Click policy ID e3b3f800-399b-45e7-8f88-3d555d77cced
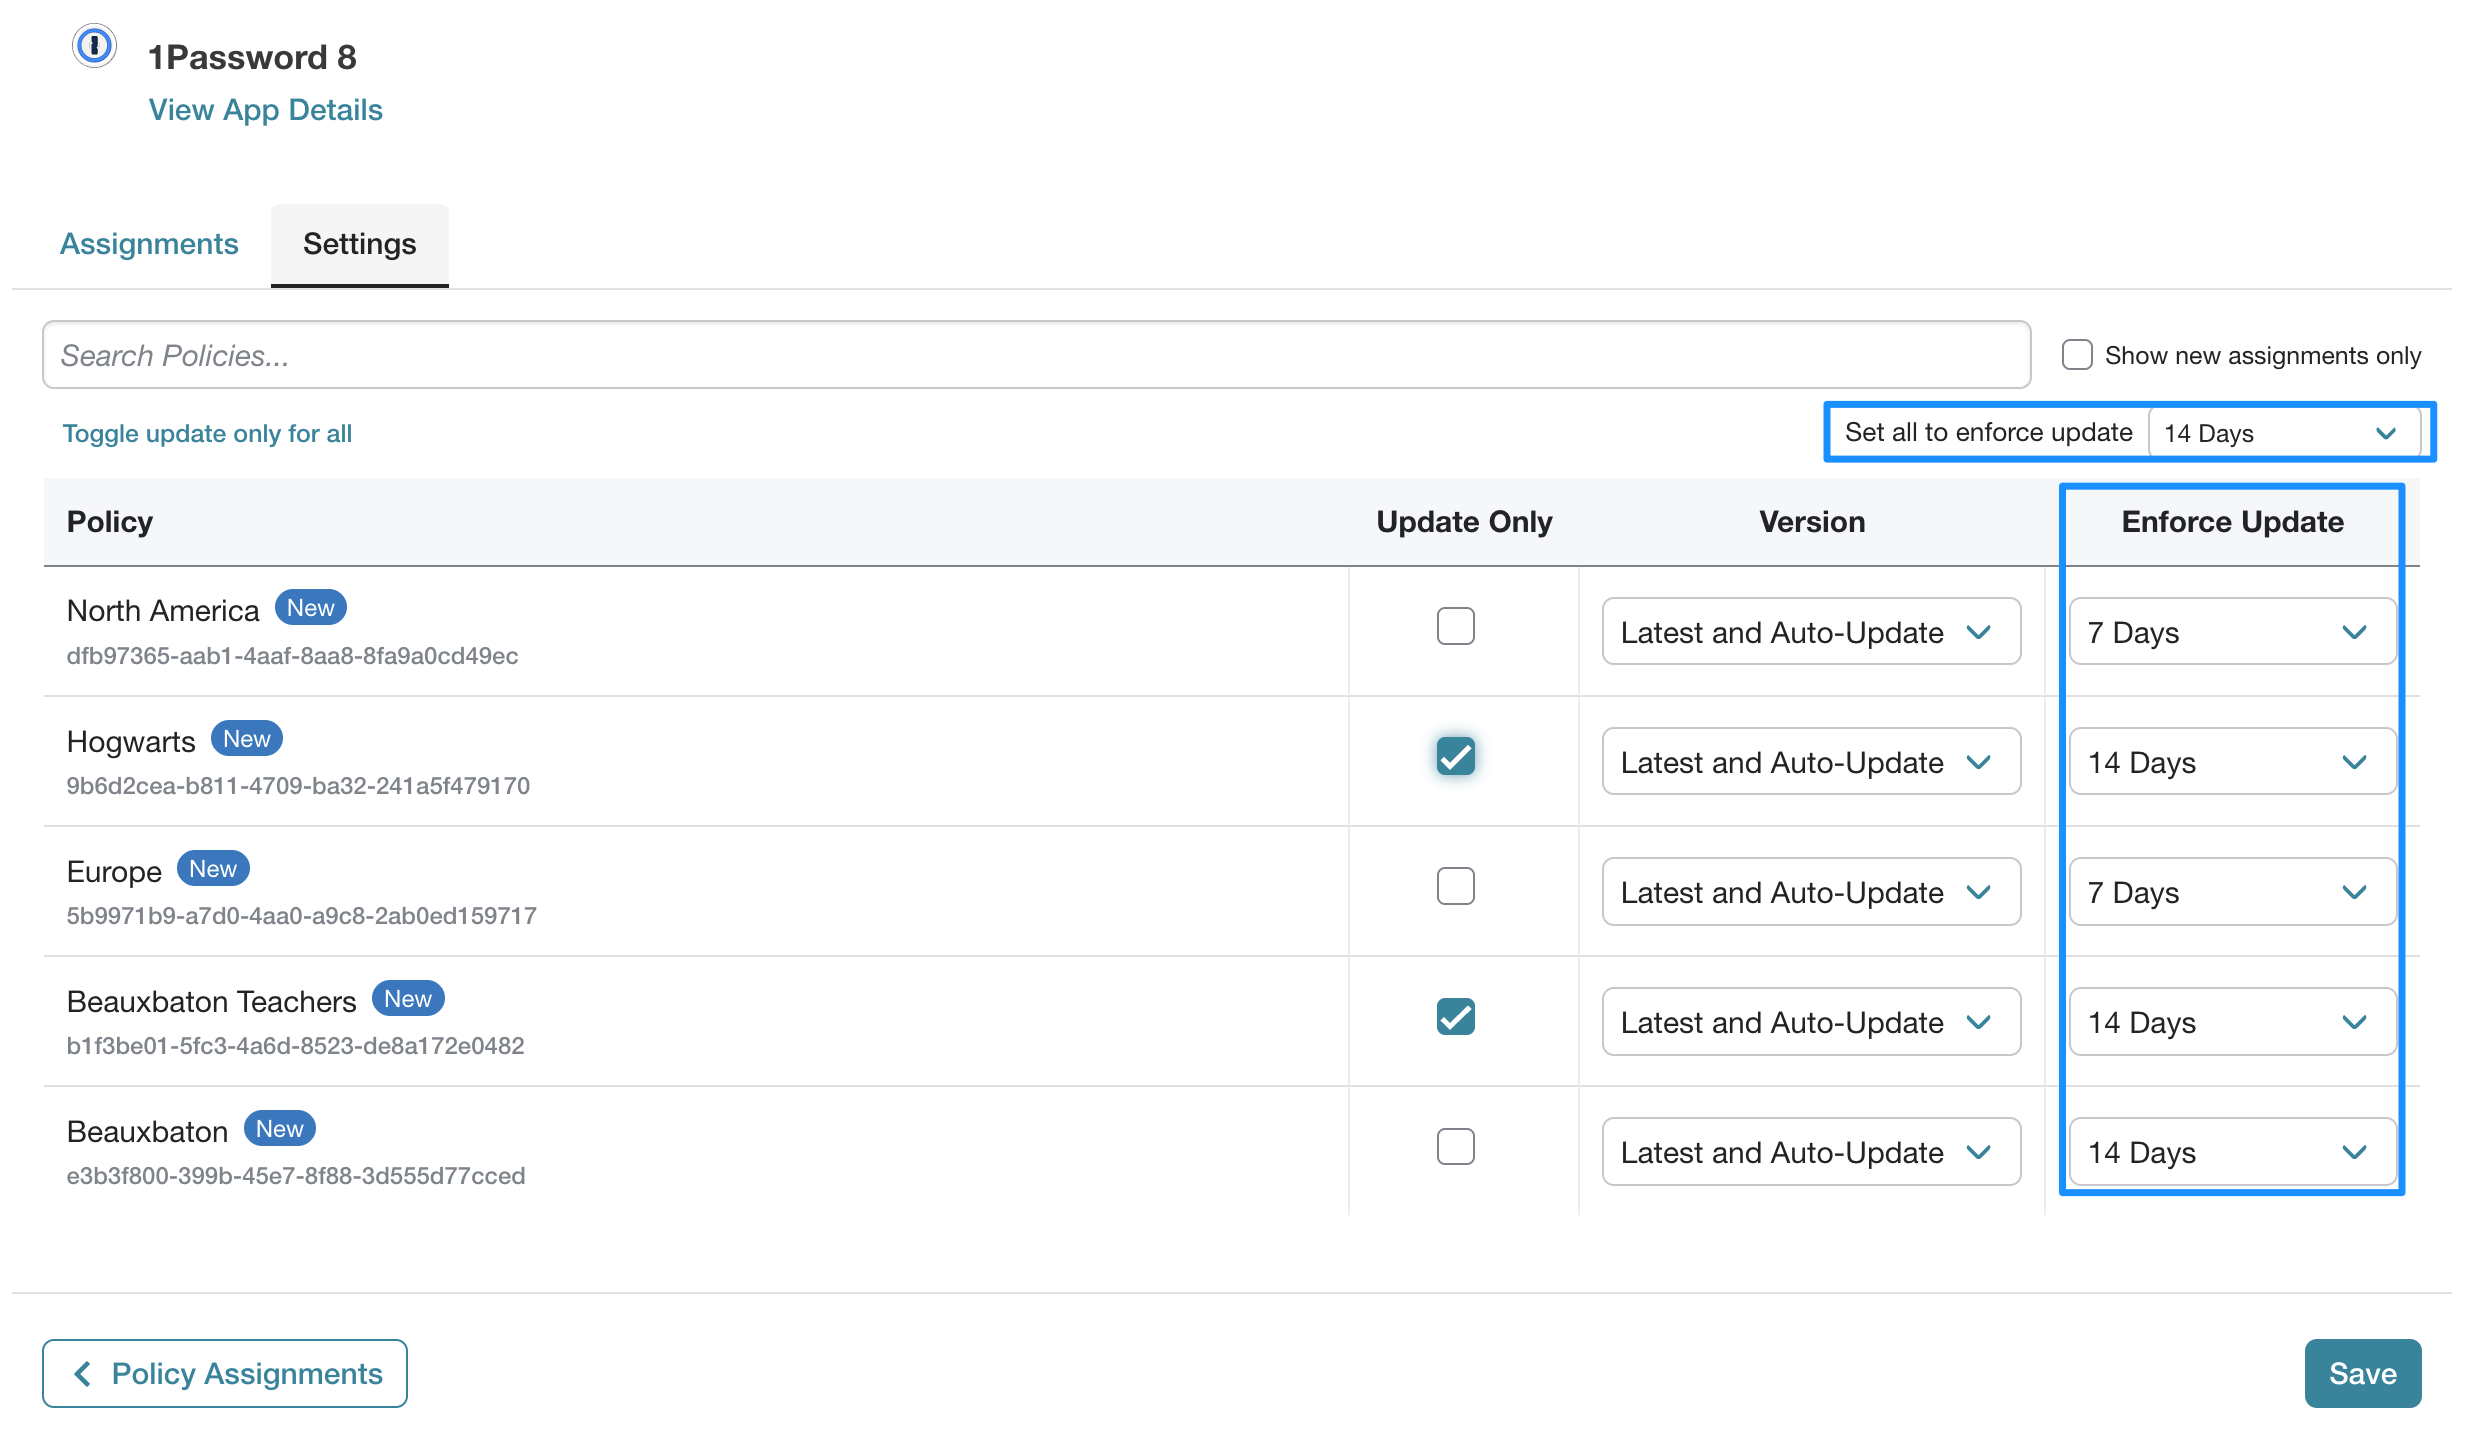This screenshot has width=2492, height=1434. 295,1176
